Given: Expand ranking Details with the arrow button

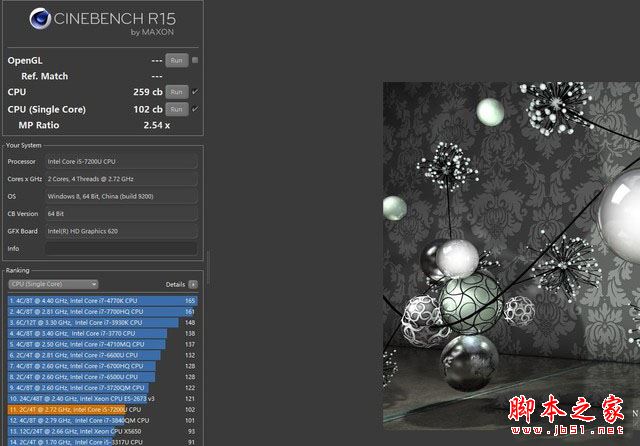Looking at the screenshot, I should click(193, 284).
